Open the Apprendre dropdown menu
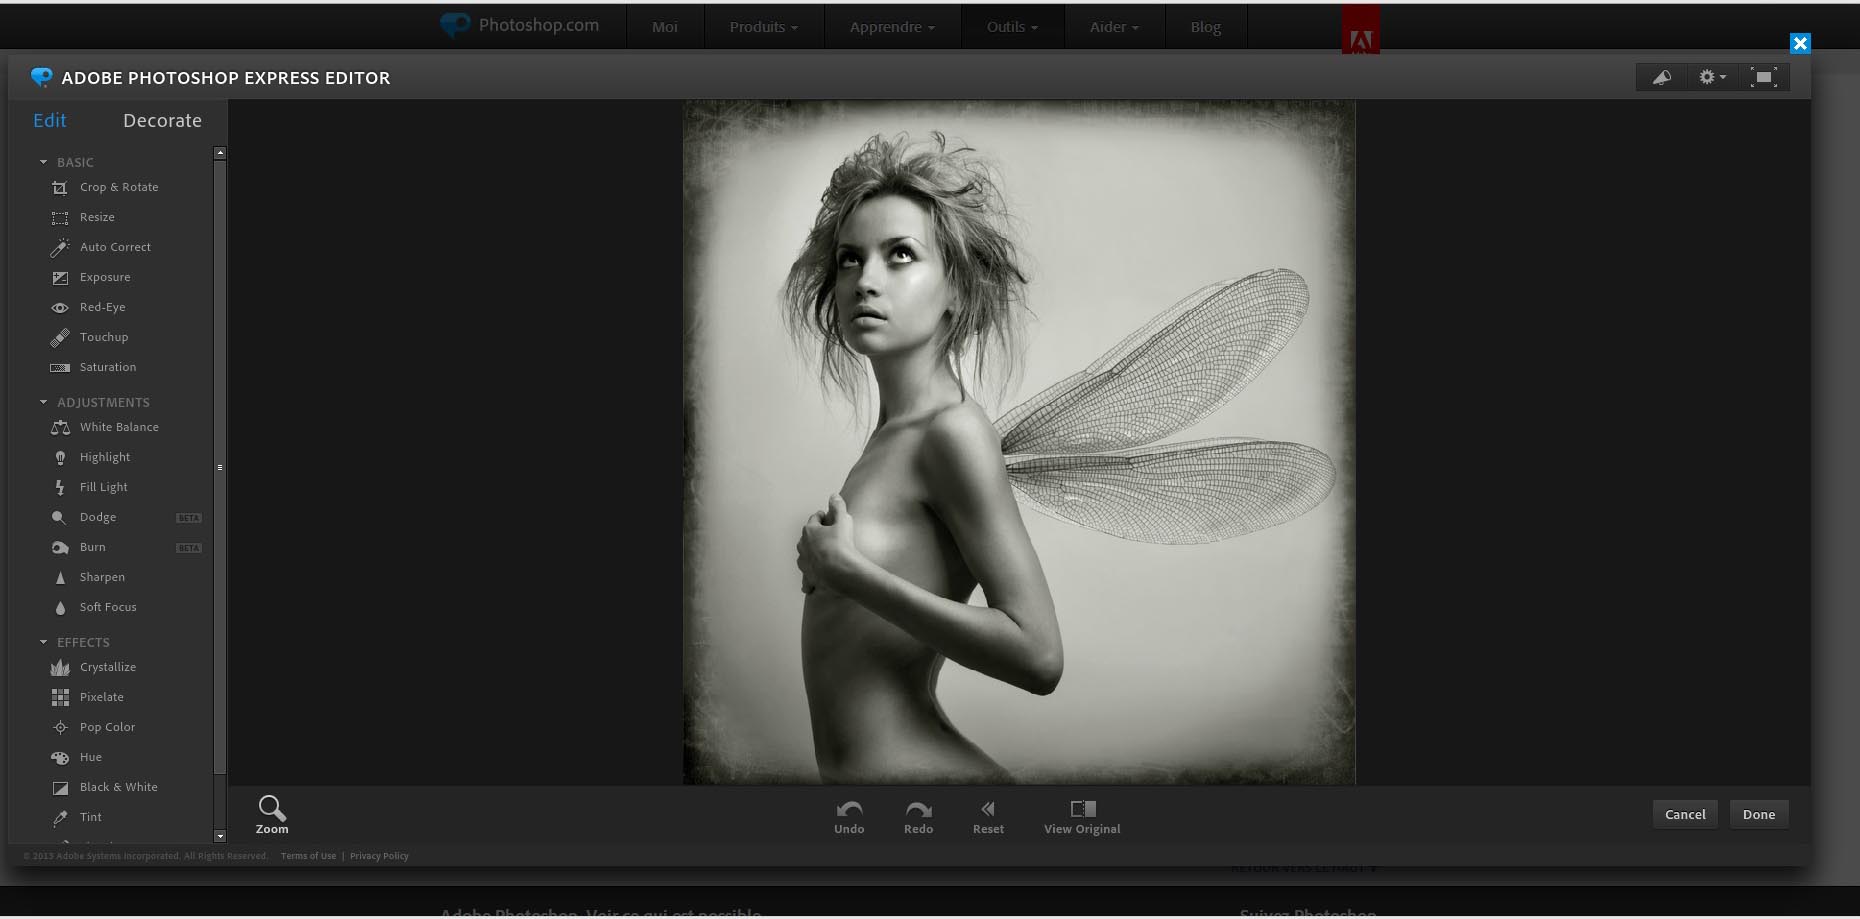This screenshot has height=919, width=1860. coord(892,27)
